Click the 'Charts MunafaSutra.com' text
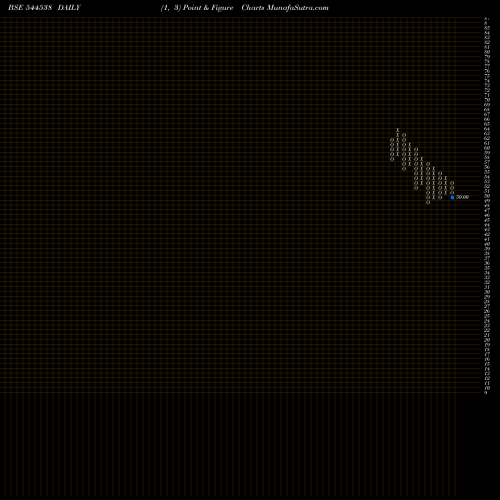This screenshot has height=500, width=500. tap(285, 8)
